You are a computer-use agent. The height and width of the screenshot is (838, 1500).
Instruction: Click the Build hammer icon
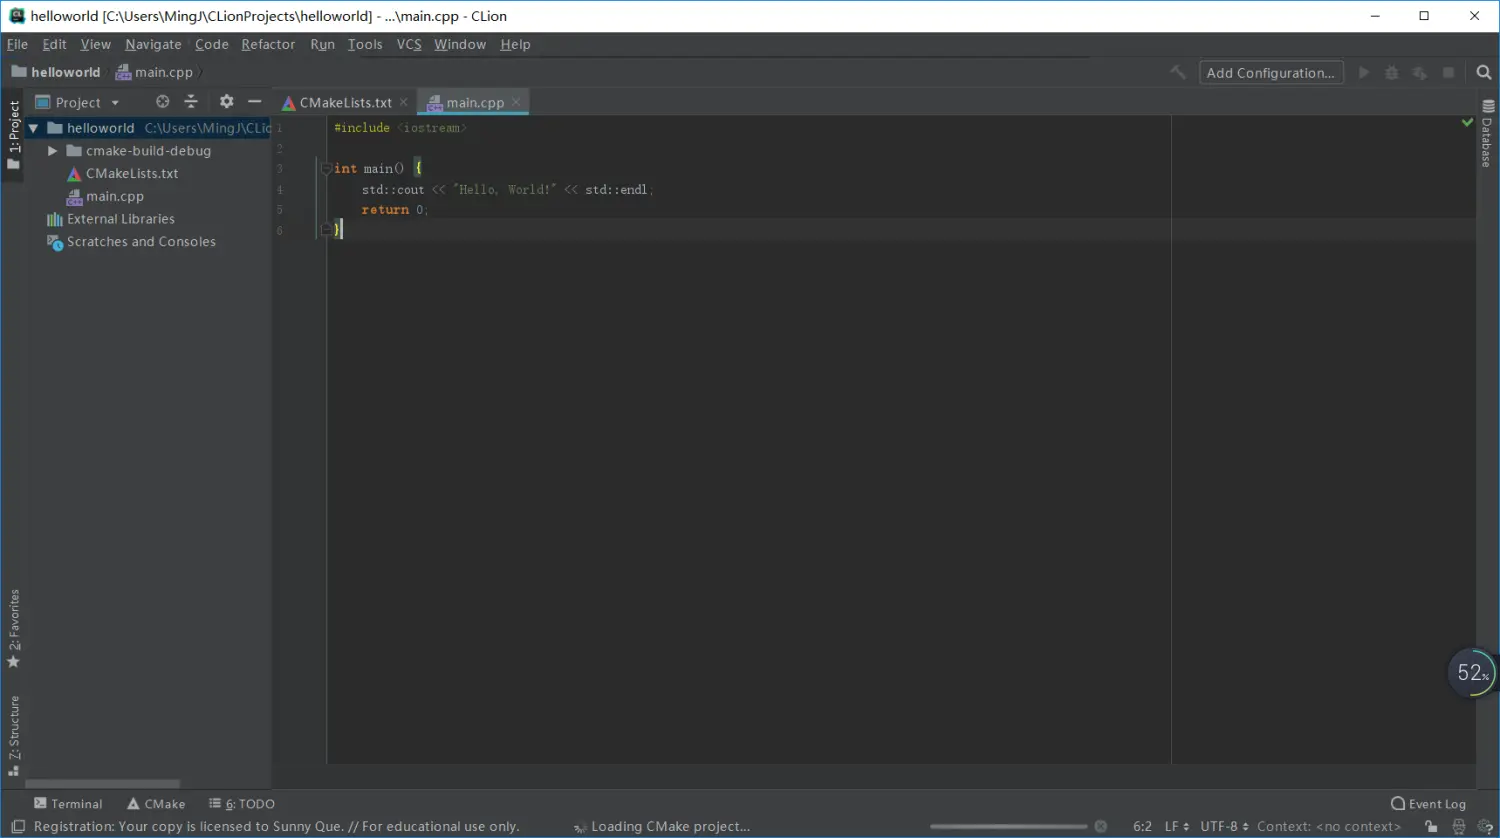pos(1178,72)
